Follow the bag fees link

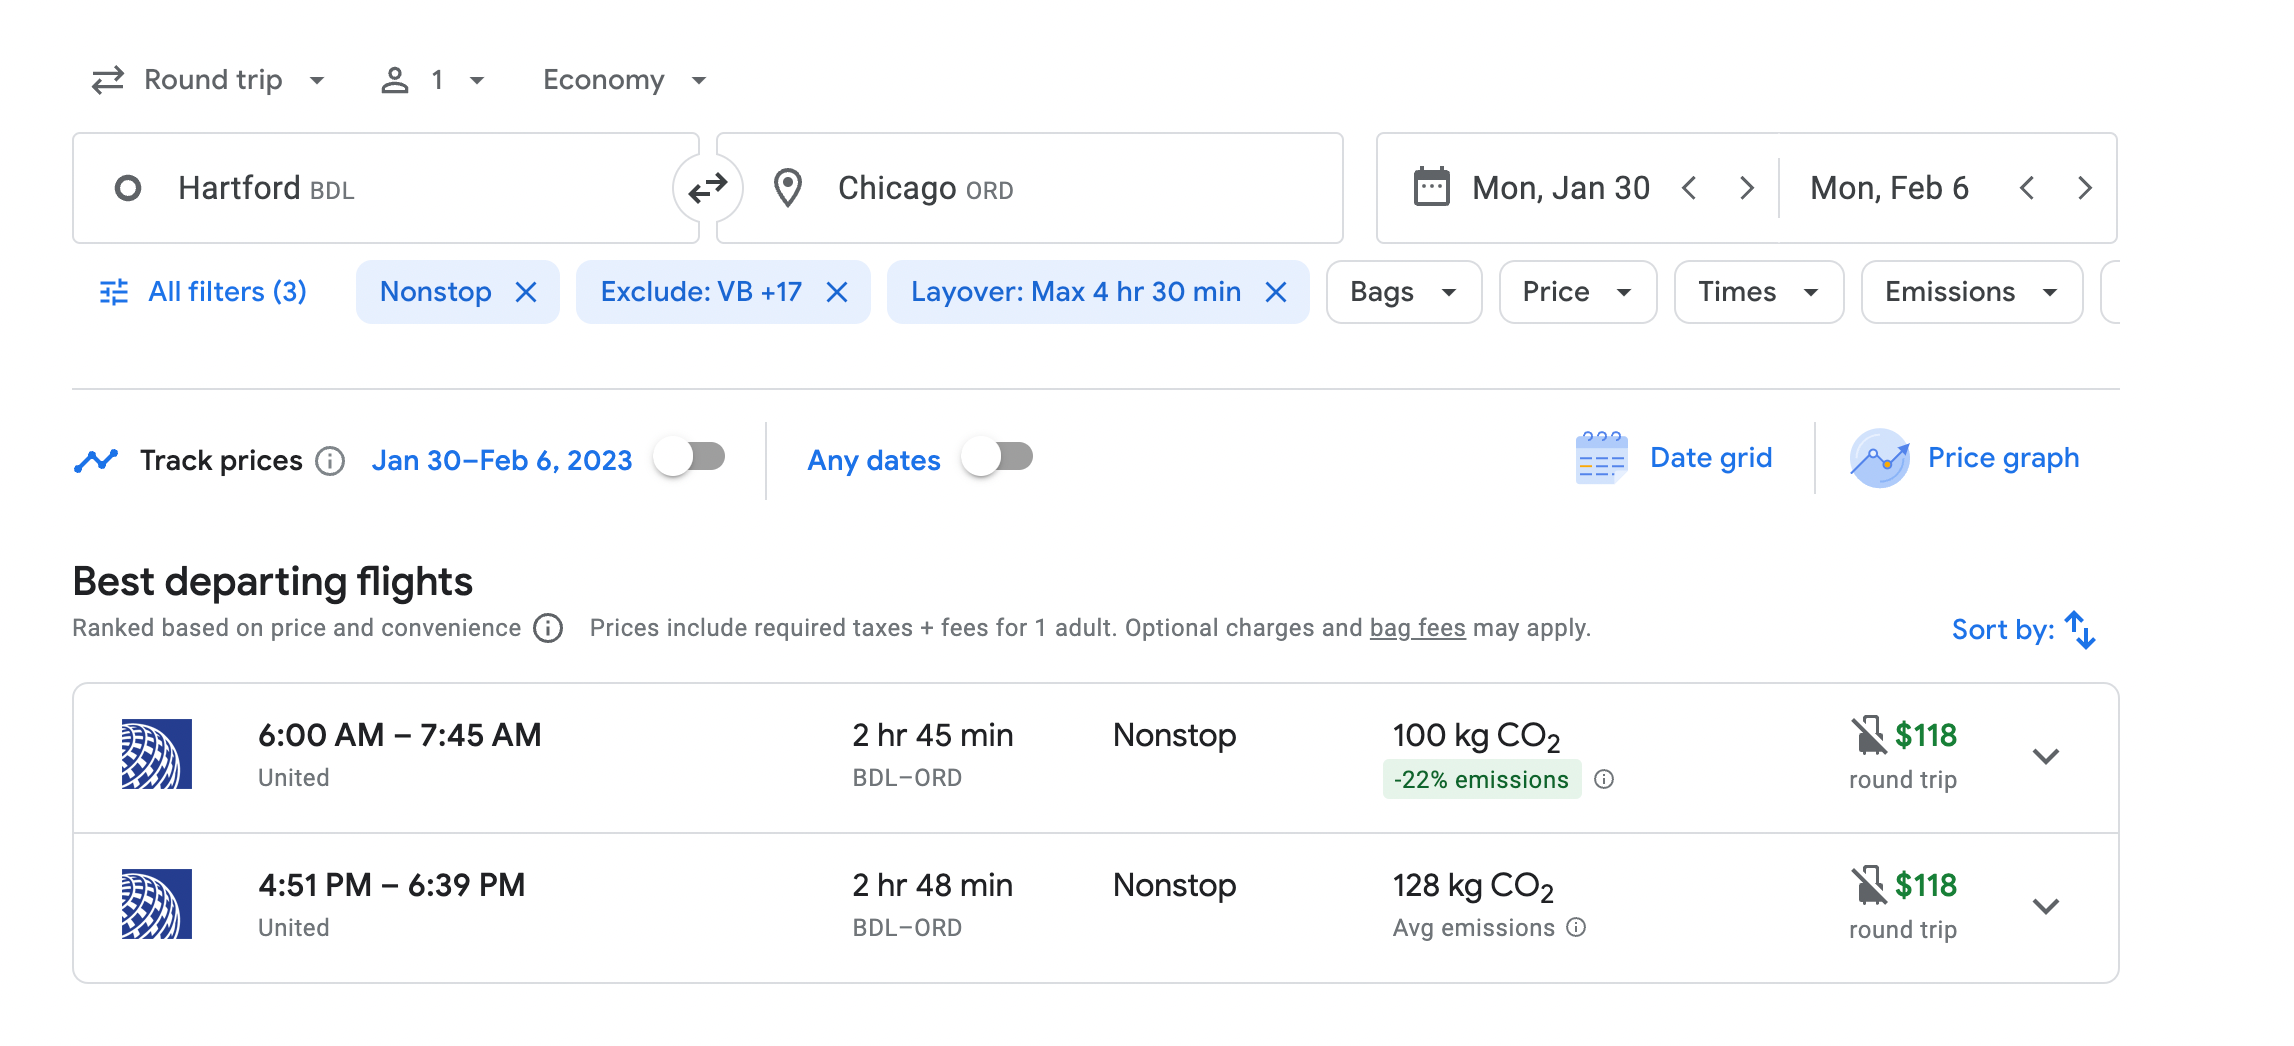[x=1417, y=628]
